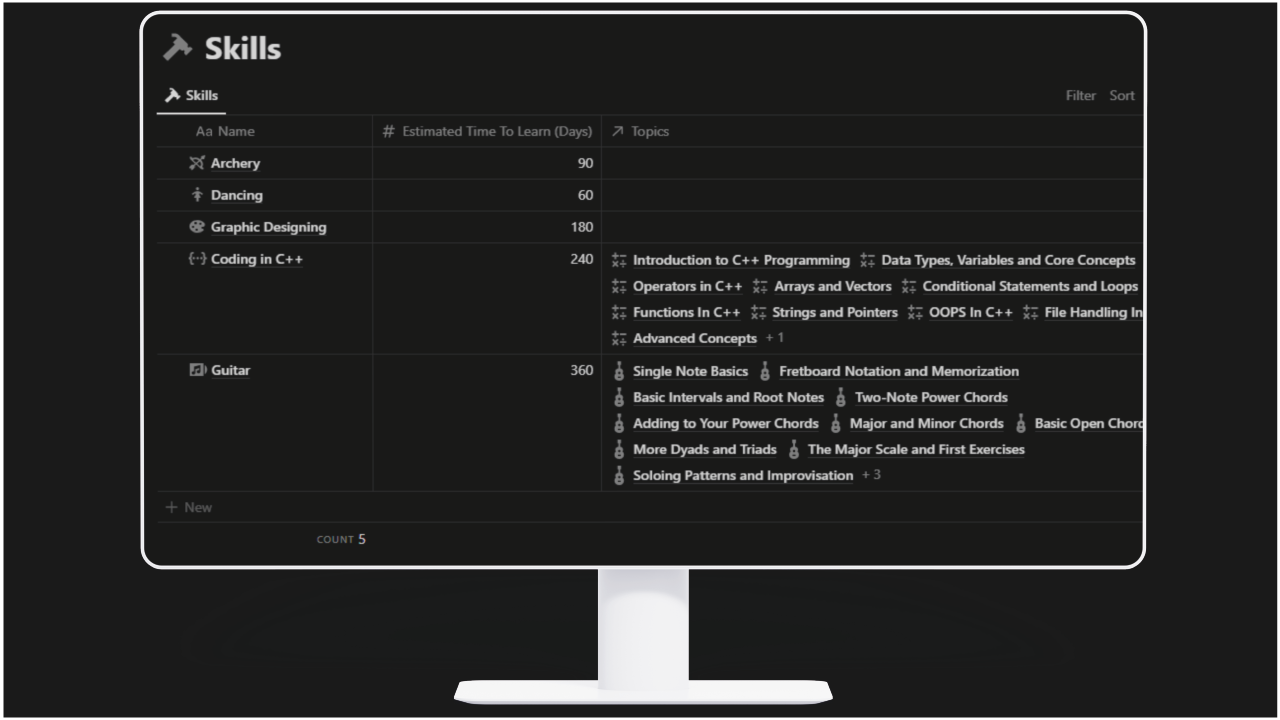Click the Archery bow icon

197,163
